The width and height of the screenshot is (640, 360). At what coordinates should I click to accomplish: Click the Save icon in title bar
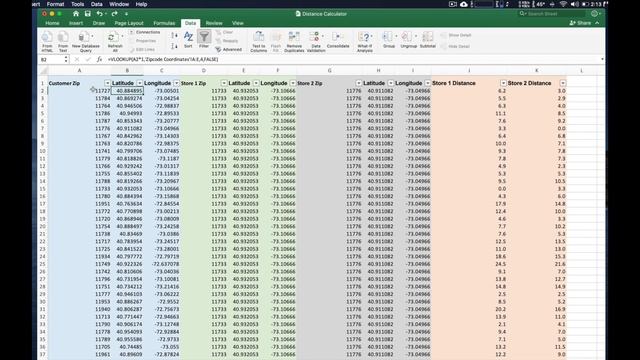(87, 13)
